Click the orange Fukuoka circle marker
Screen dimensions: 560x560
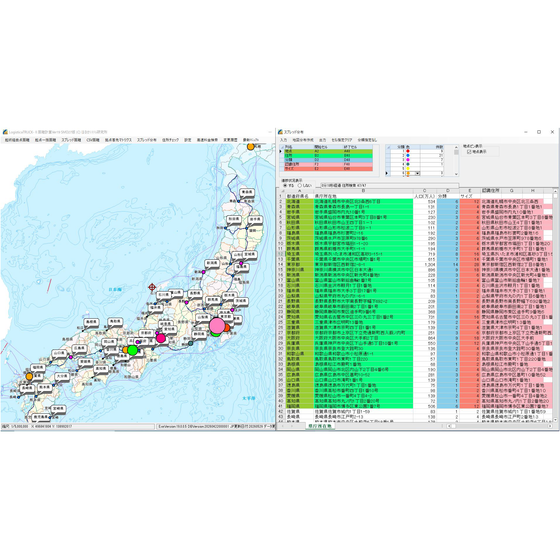click(29, 376)
